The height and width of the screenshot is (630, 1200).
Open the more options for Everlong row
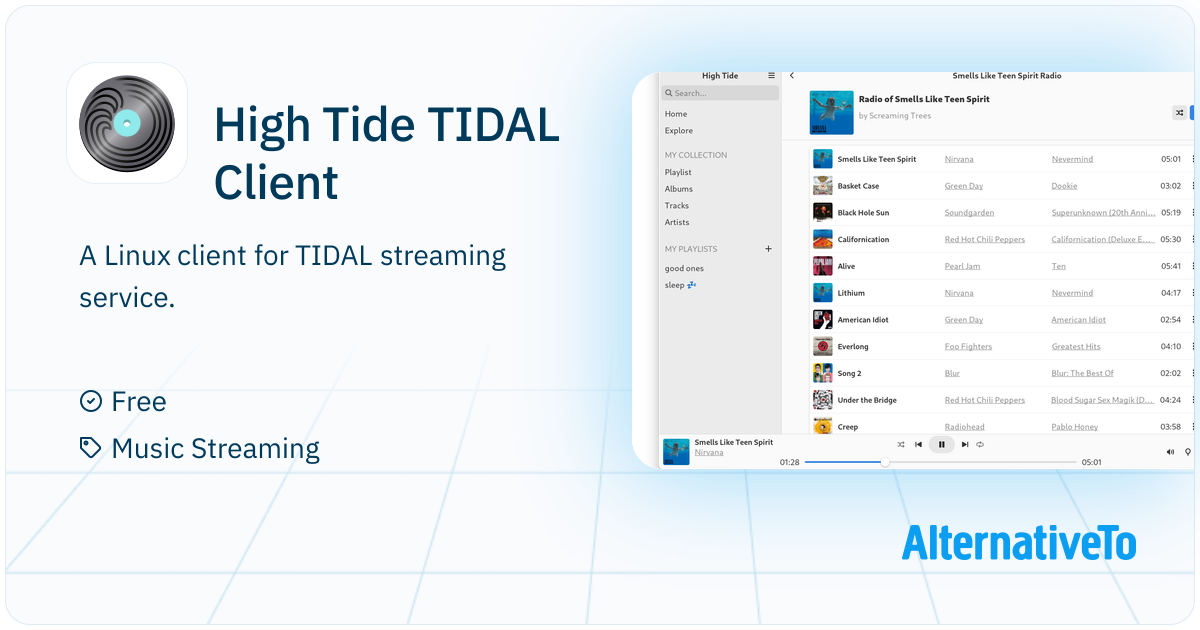[1193, 347]
